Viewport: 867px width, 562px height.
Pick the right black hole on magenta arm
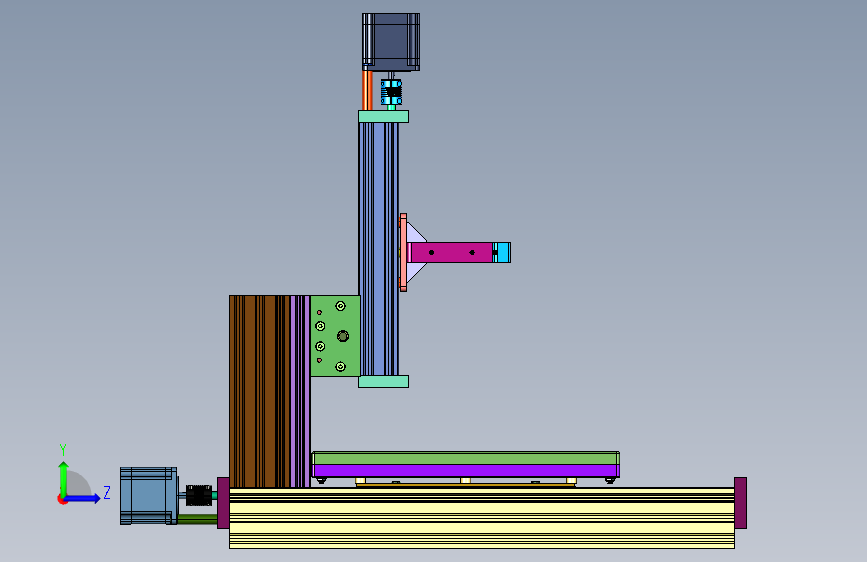472,253
